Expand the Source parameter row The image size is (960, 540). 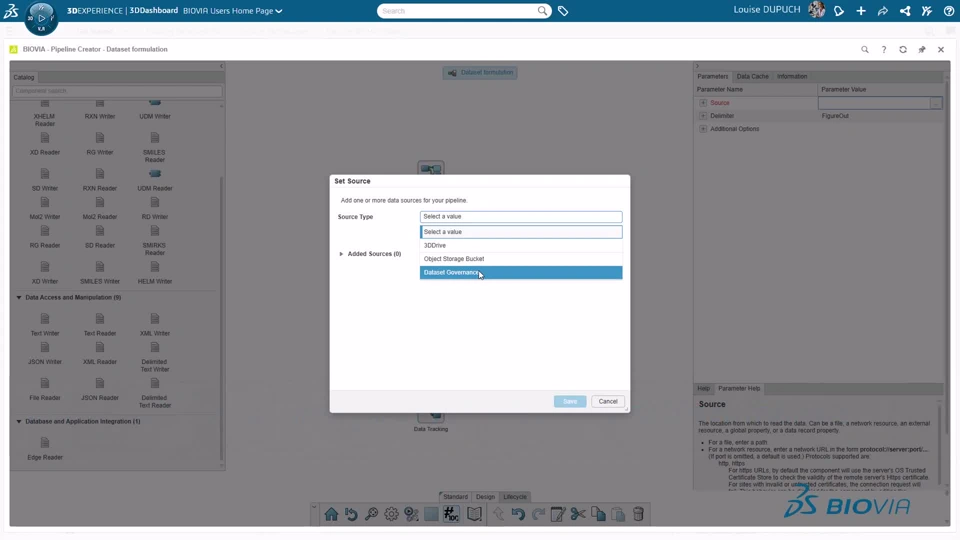coord(703,103)
